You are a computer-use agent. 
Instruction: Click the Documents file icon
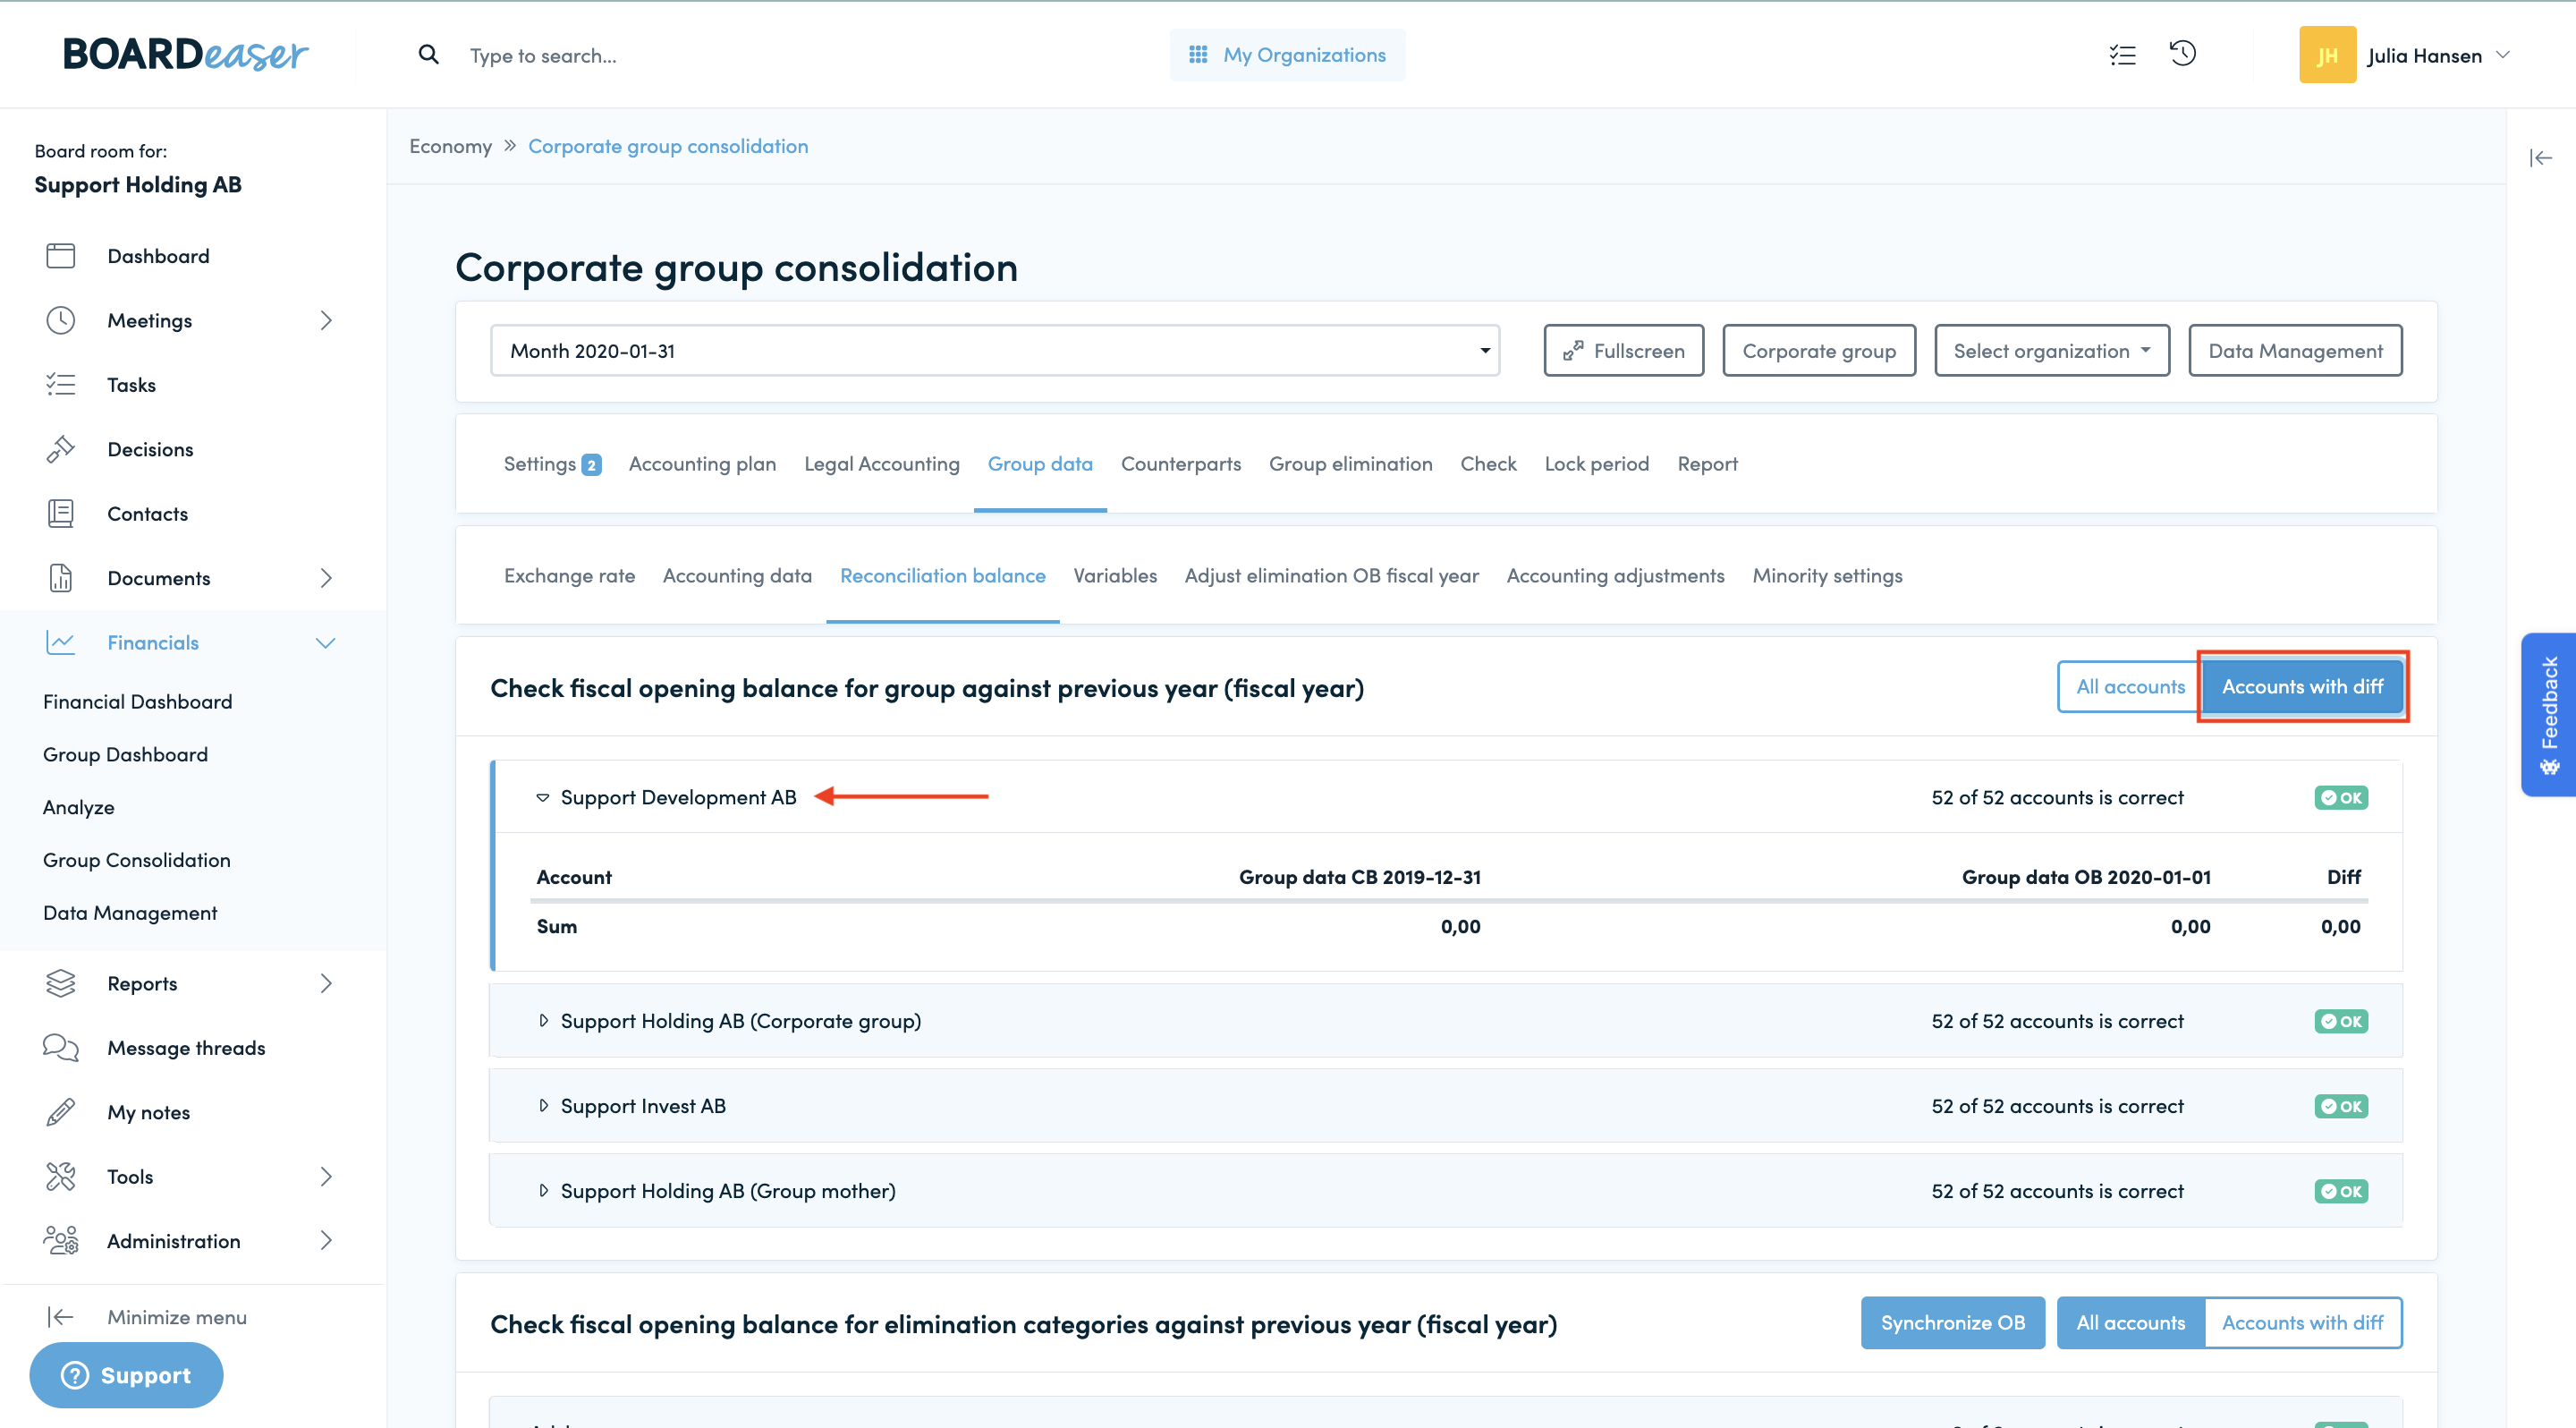61,578
